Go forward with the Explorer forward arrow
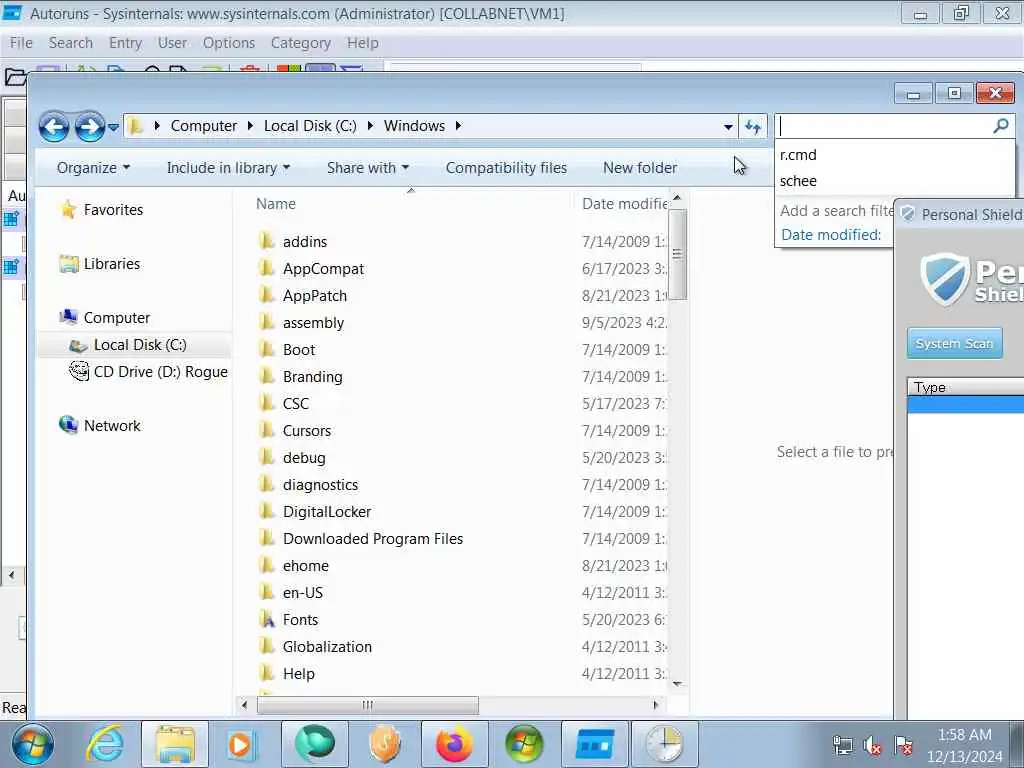Image resolution: width=1024 pixels, height=768 pixels. 89,127
